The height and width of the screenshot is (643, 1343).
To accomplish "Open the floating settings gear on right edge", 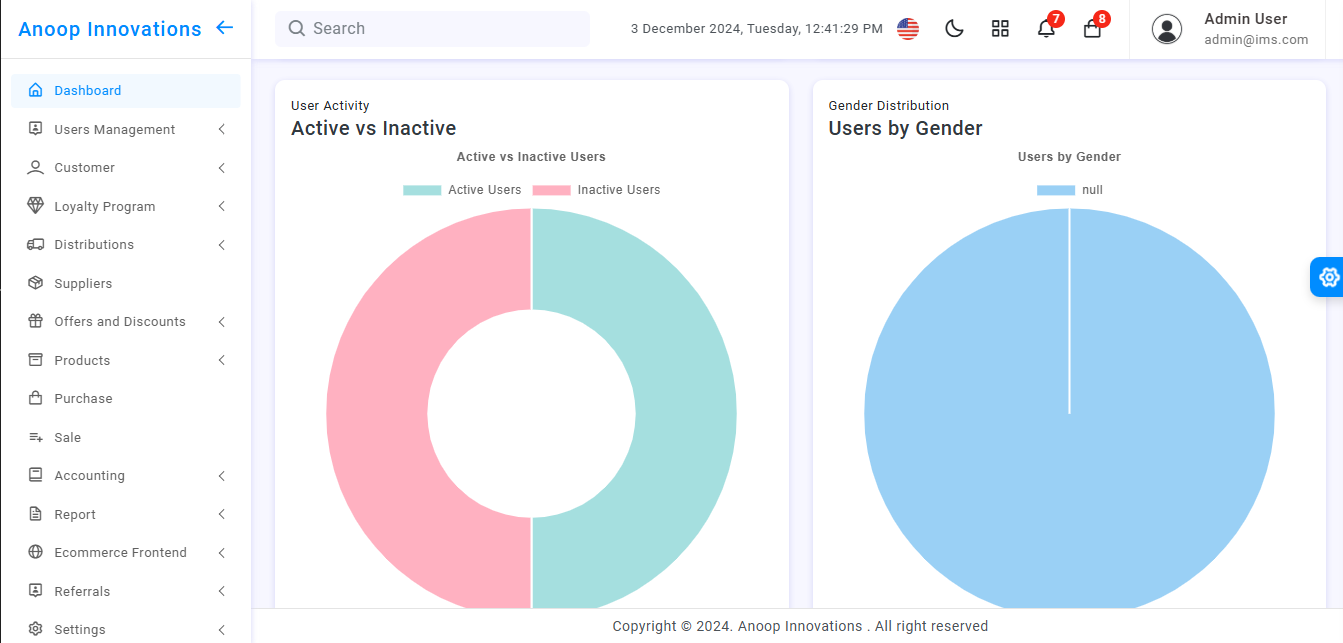I will (x=1328, y=277).
